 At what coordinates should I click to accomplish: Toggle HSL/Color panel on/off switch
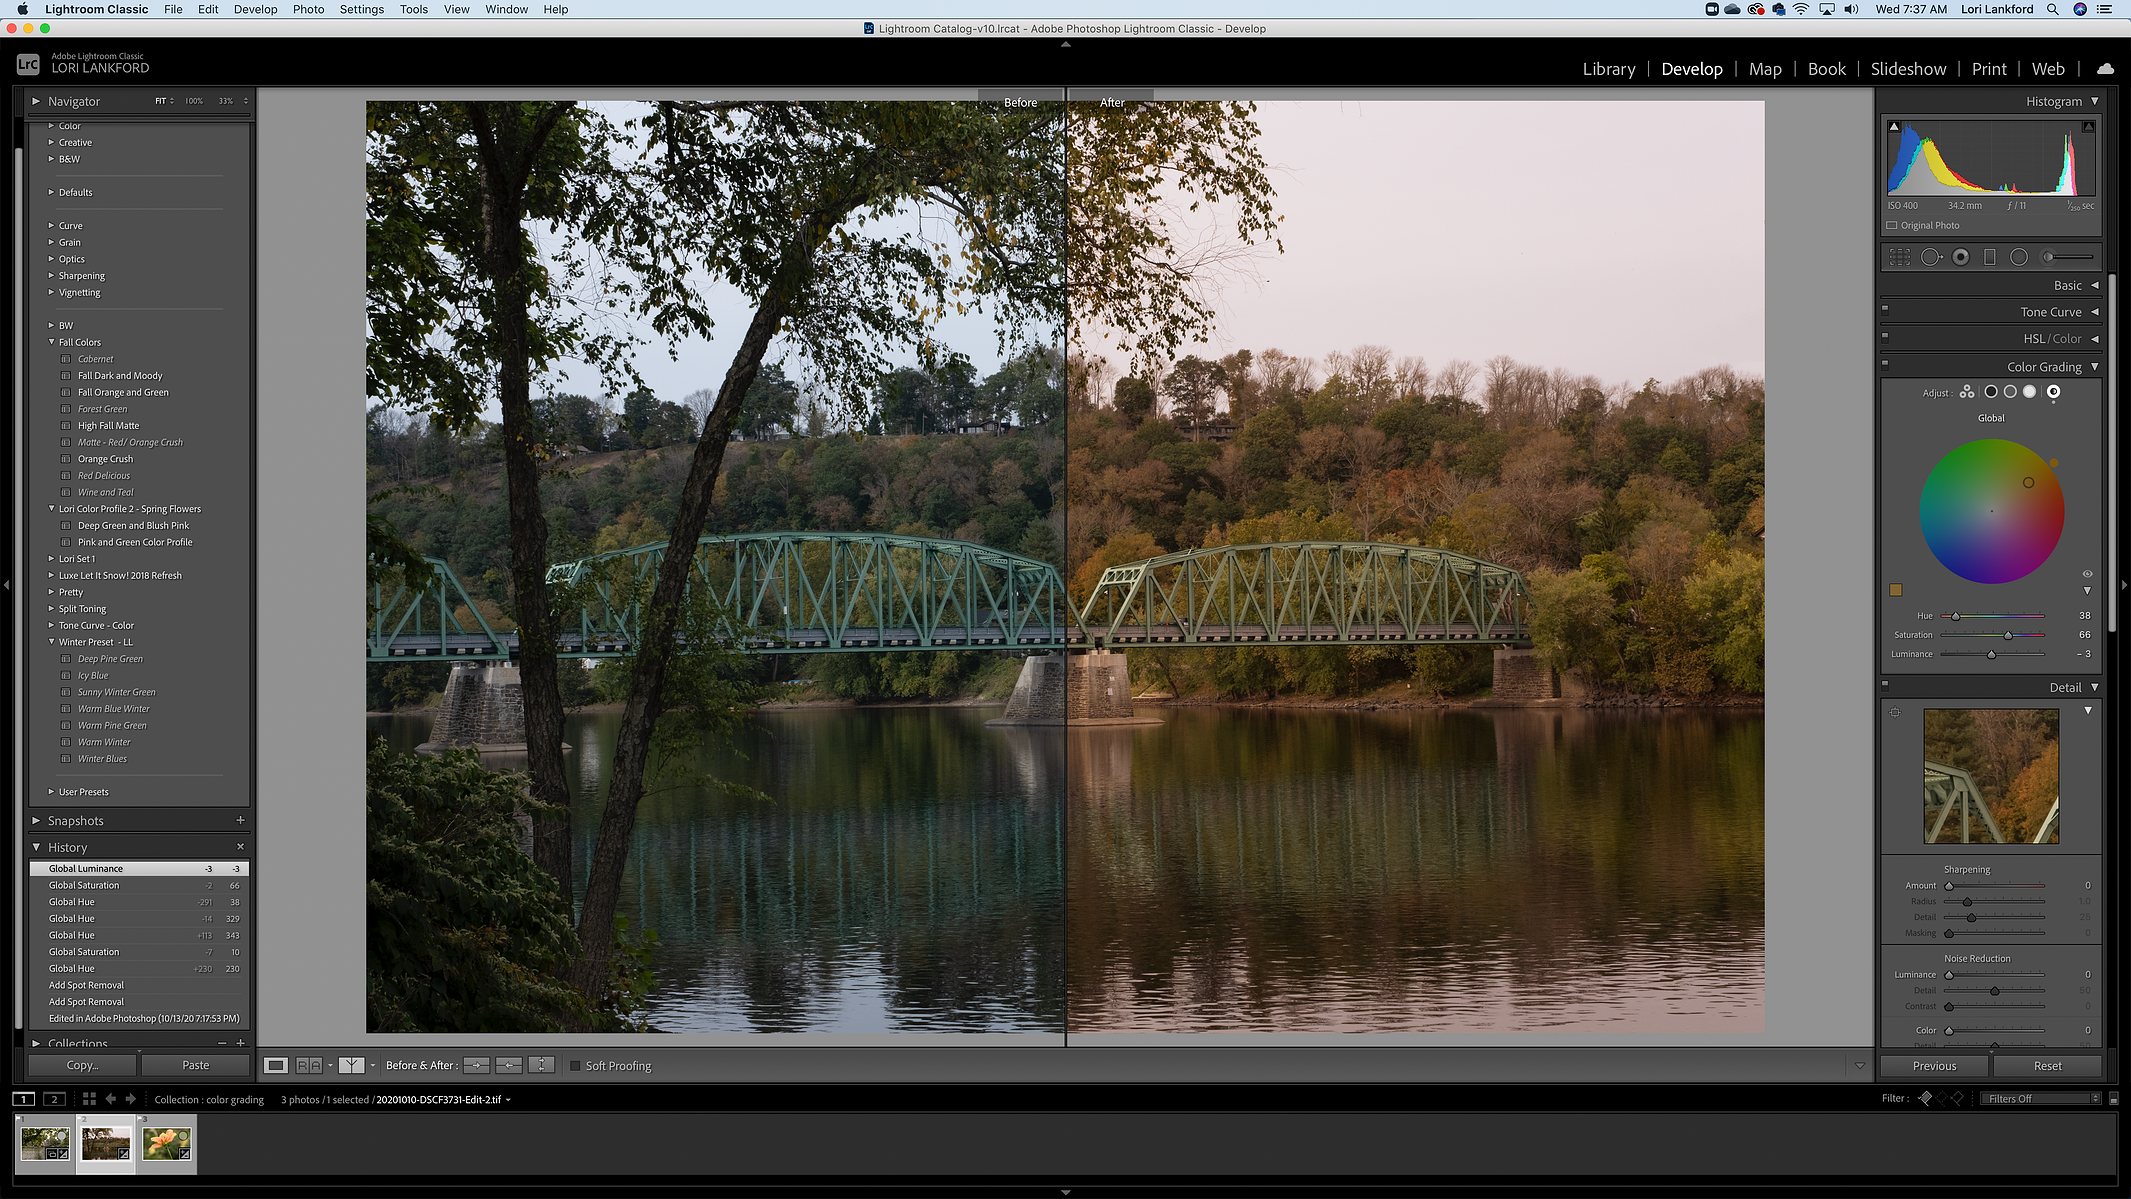click(1885, 336)
